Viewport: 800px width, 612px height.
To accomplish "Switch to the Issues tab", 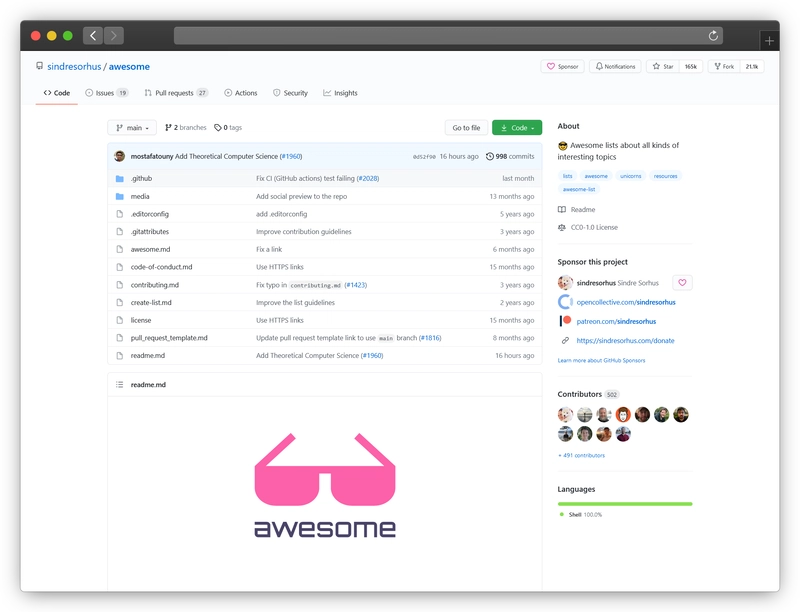I will click(x=107, y=93).
